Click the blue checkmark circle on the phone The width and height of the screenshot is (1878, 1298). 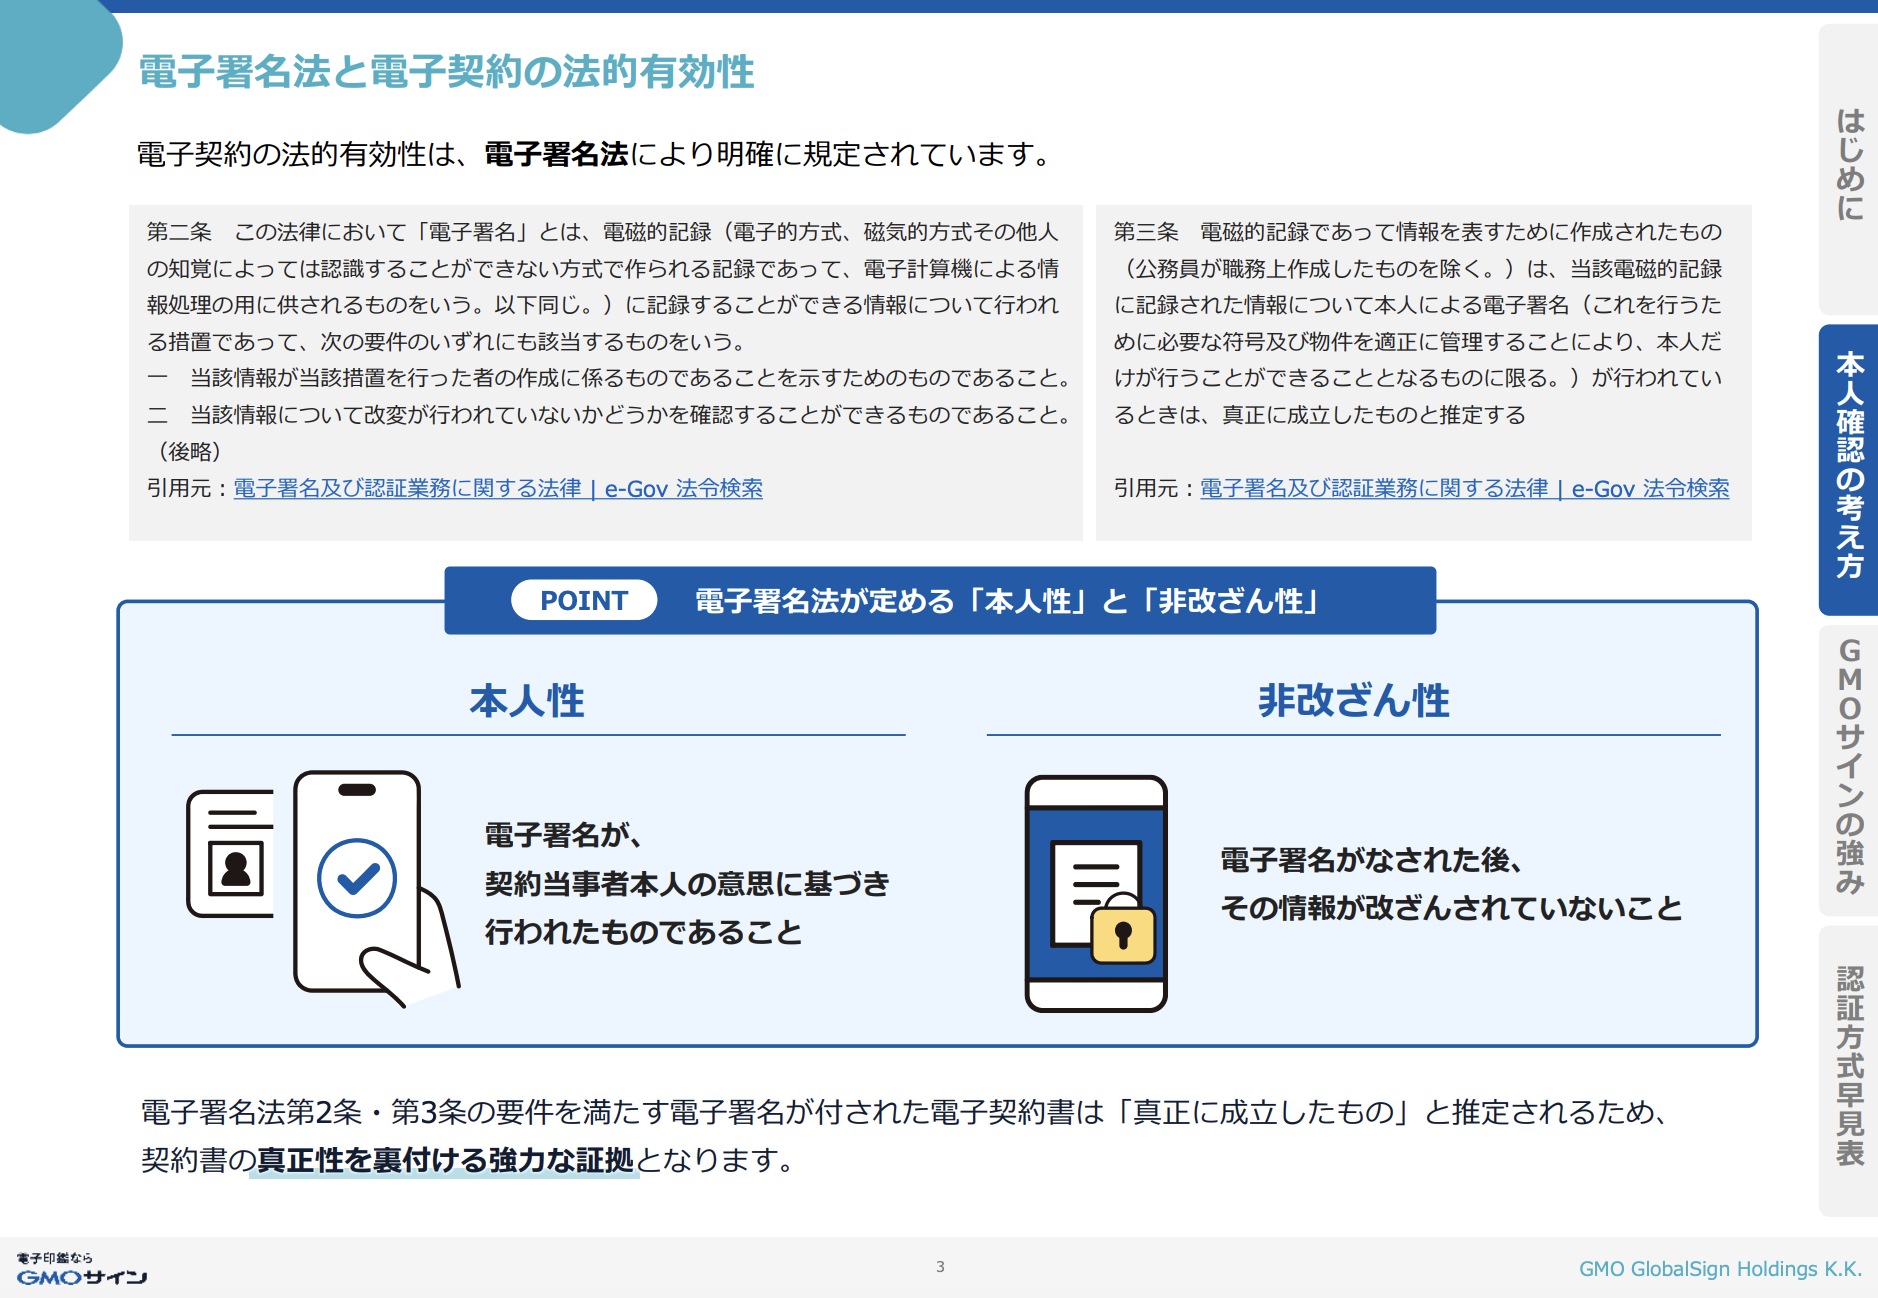pos(357,878)
